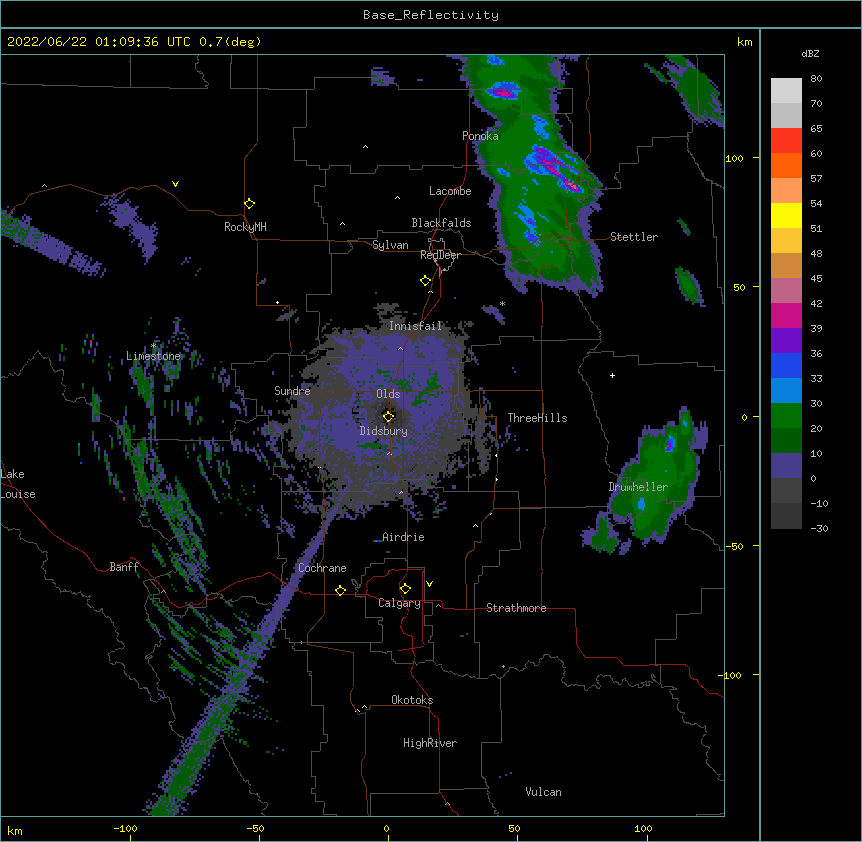Click the Lake Louise label

(18, 484)
